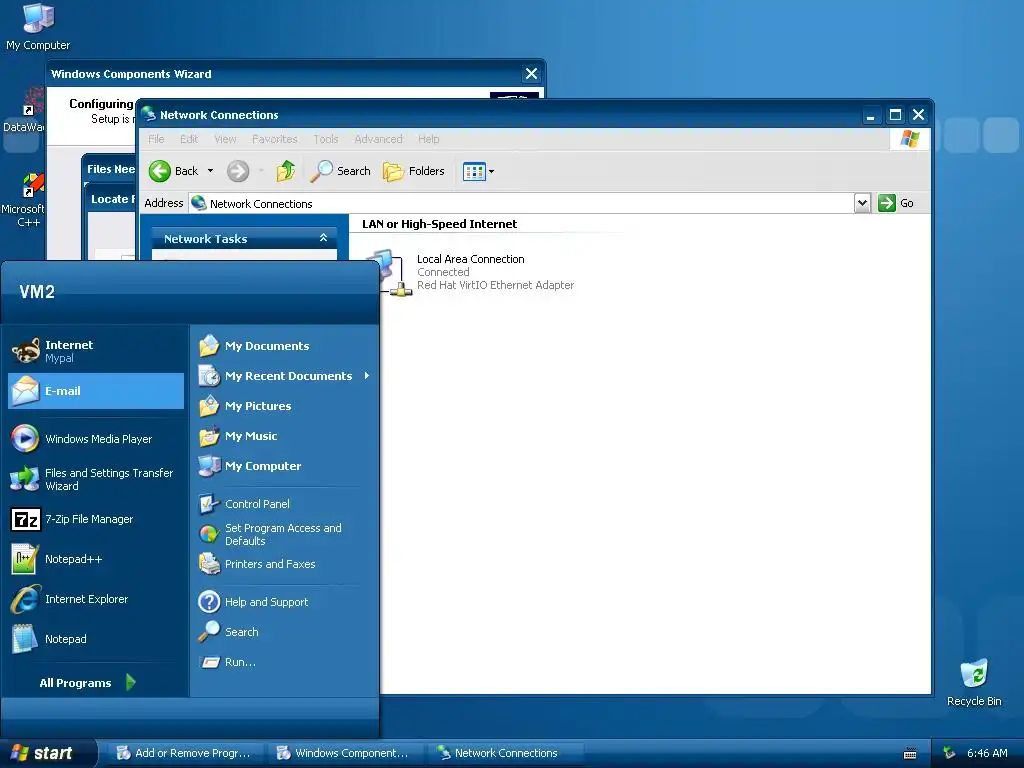The image size is (1024, 768).
Task: Open Control Panel
Action: 284,504
